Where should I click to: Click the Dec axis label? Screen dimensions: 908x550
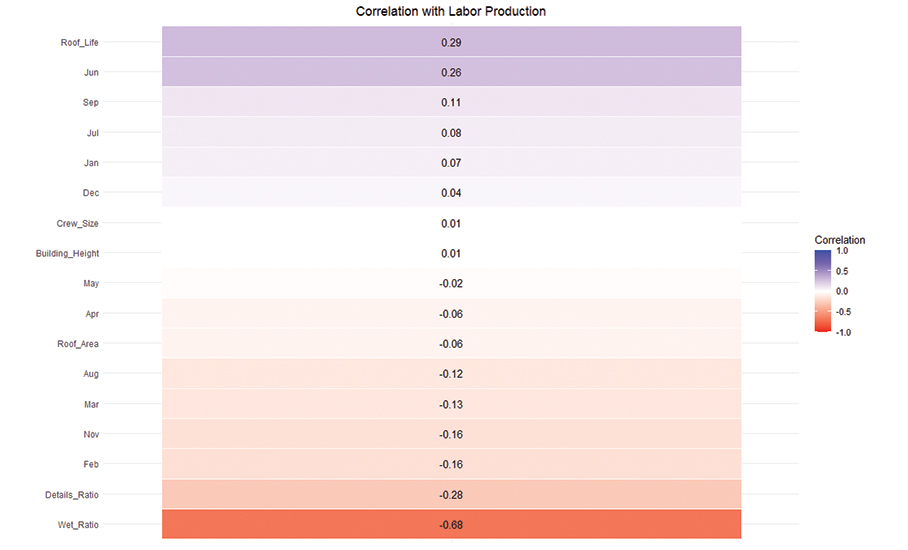[91, 192]
